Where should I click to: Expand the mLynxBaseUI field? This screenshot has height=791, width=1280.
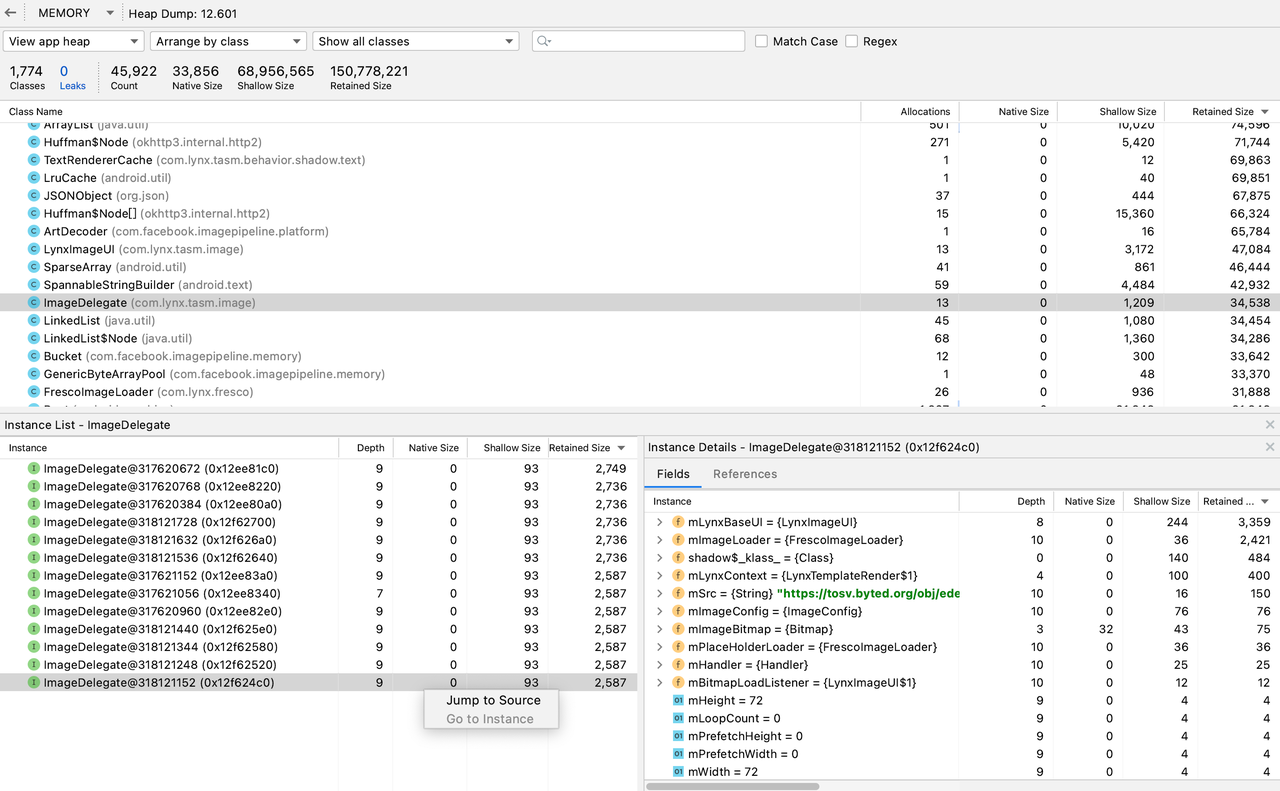tap(659, 522)
